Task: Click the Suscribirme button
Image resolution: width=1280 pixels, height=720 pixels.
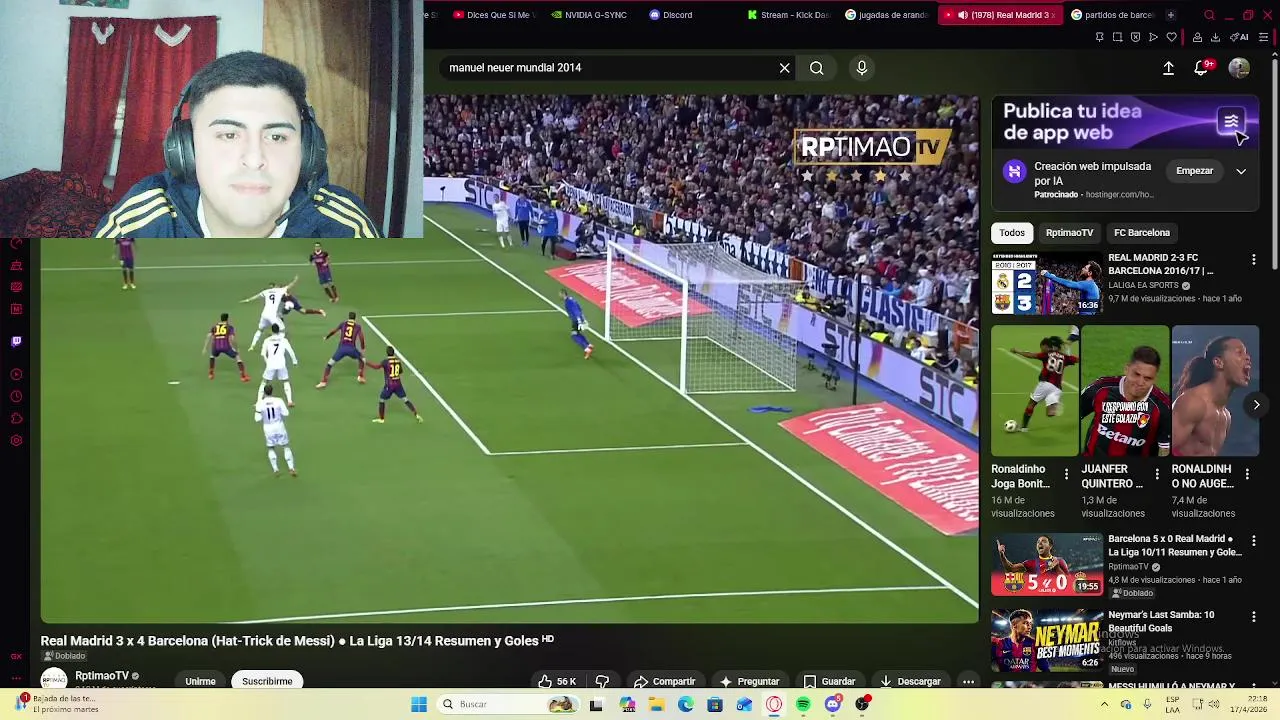Action: [267, 681]
